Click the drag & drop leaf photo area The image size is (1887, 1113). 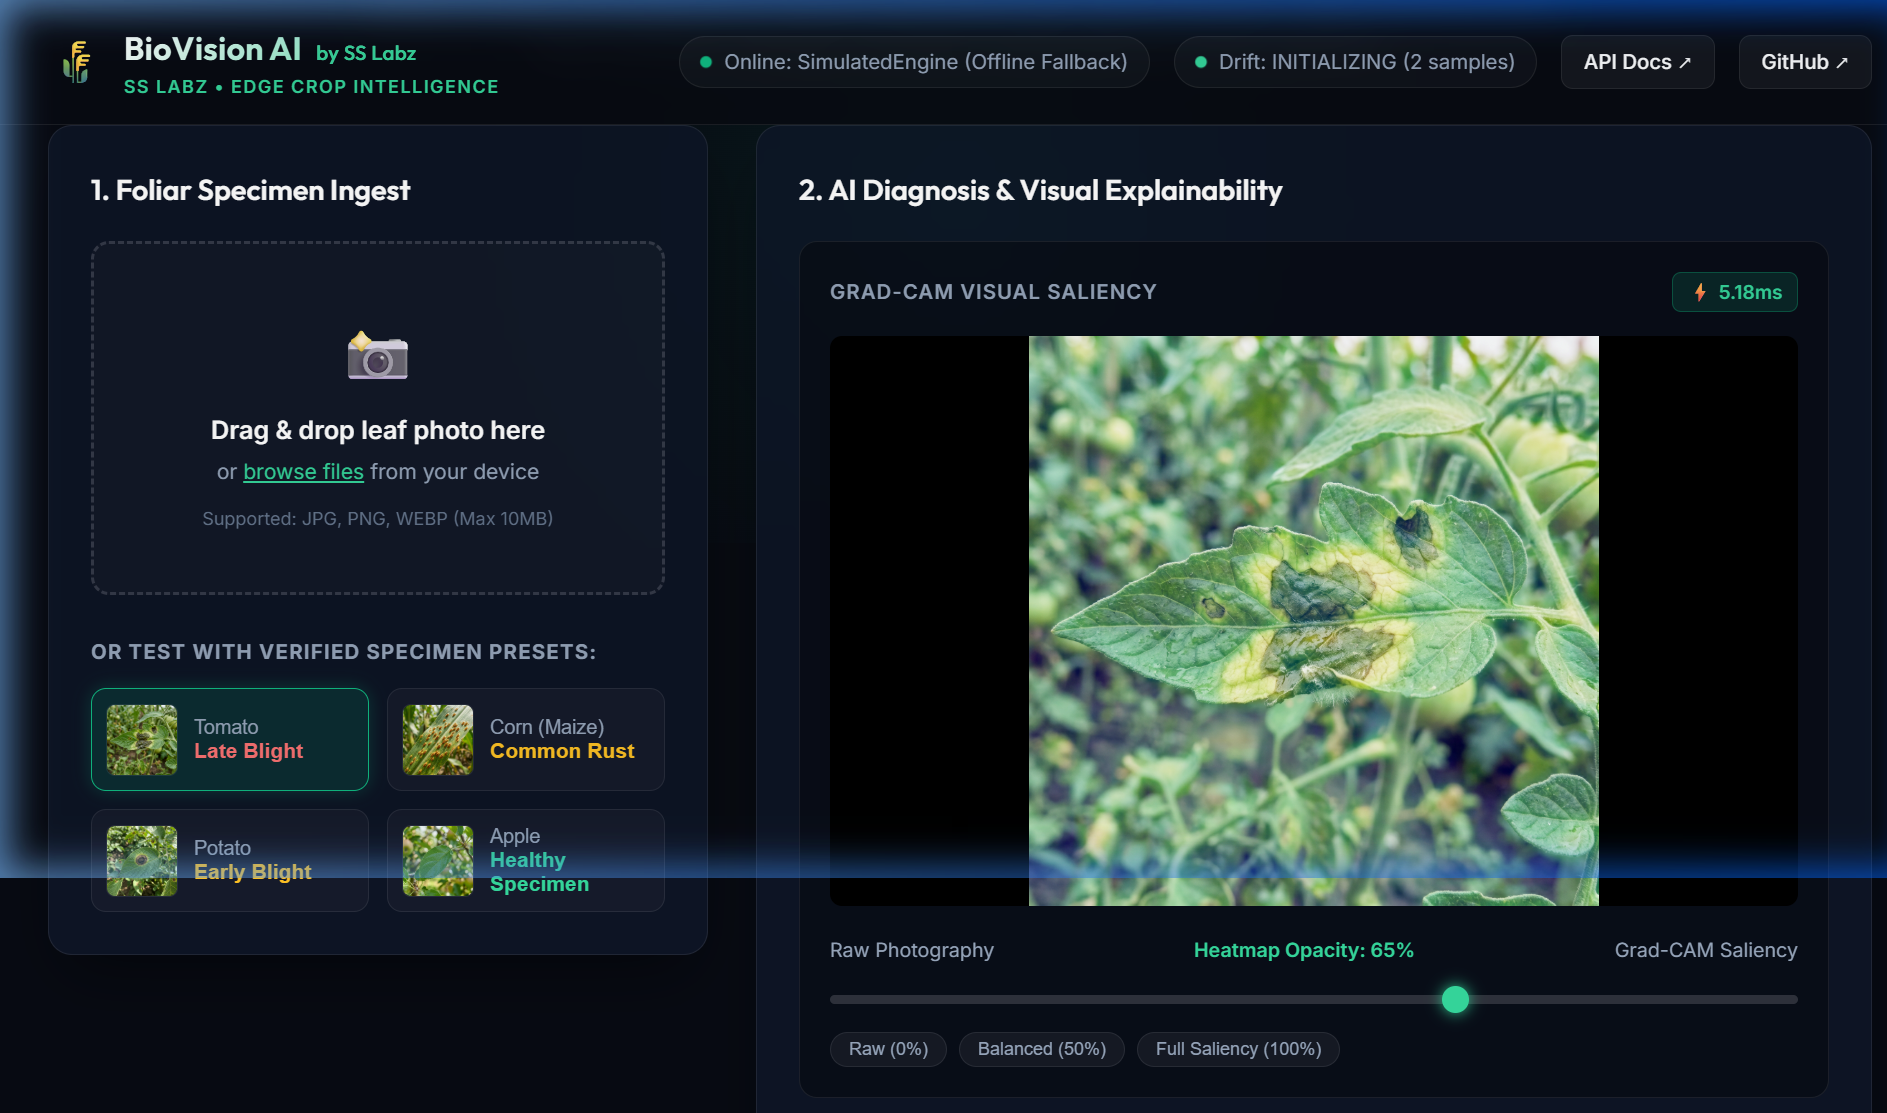378,418
